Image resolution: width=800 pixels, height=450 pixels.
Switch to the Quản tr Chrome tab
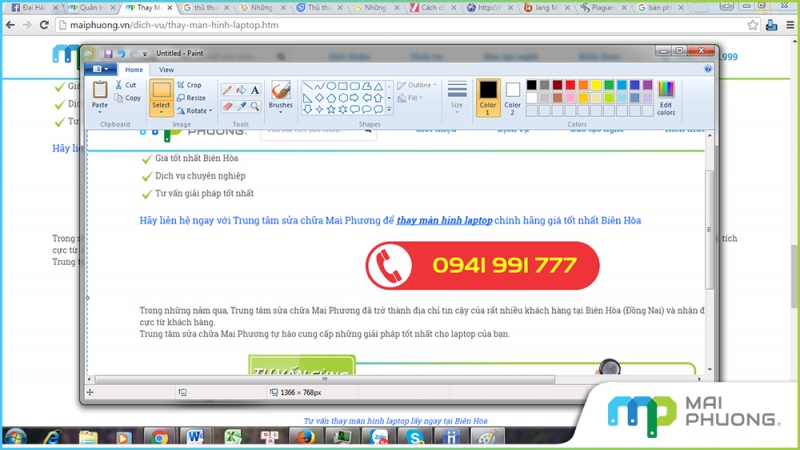91,8
